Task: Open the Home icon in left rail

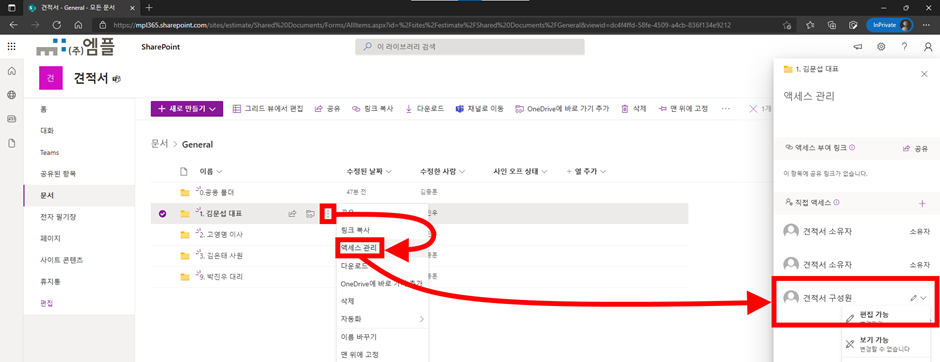Action: point(11,71)
